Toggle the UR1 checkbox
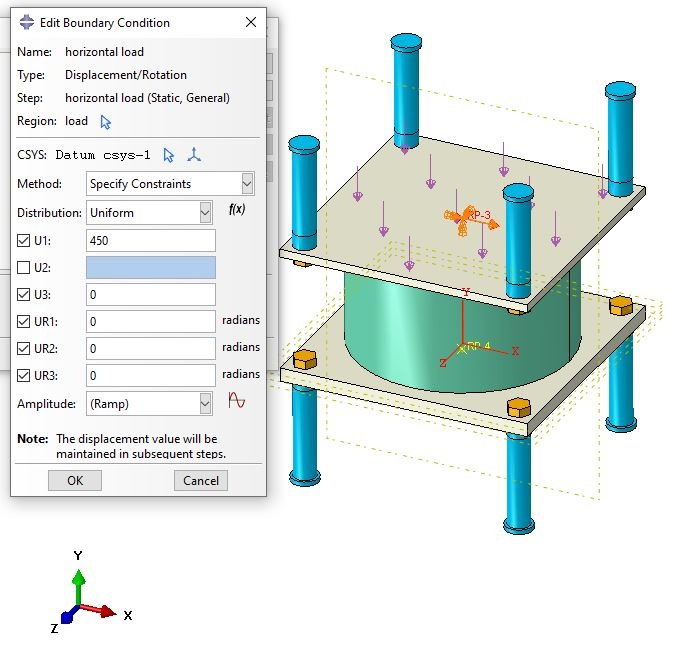Viewport: 682px width, 647px height. 23,321
